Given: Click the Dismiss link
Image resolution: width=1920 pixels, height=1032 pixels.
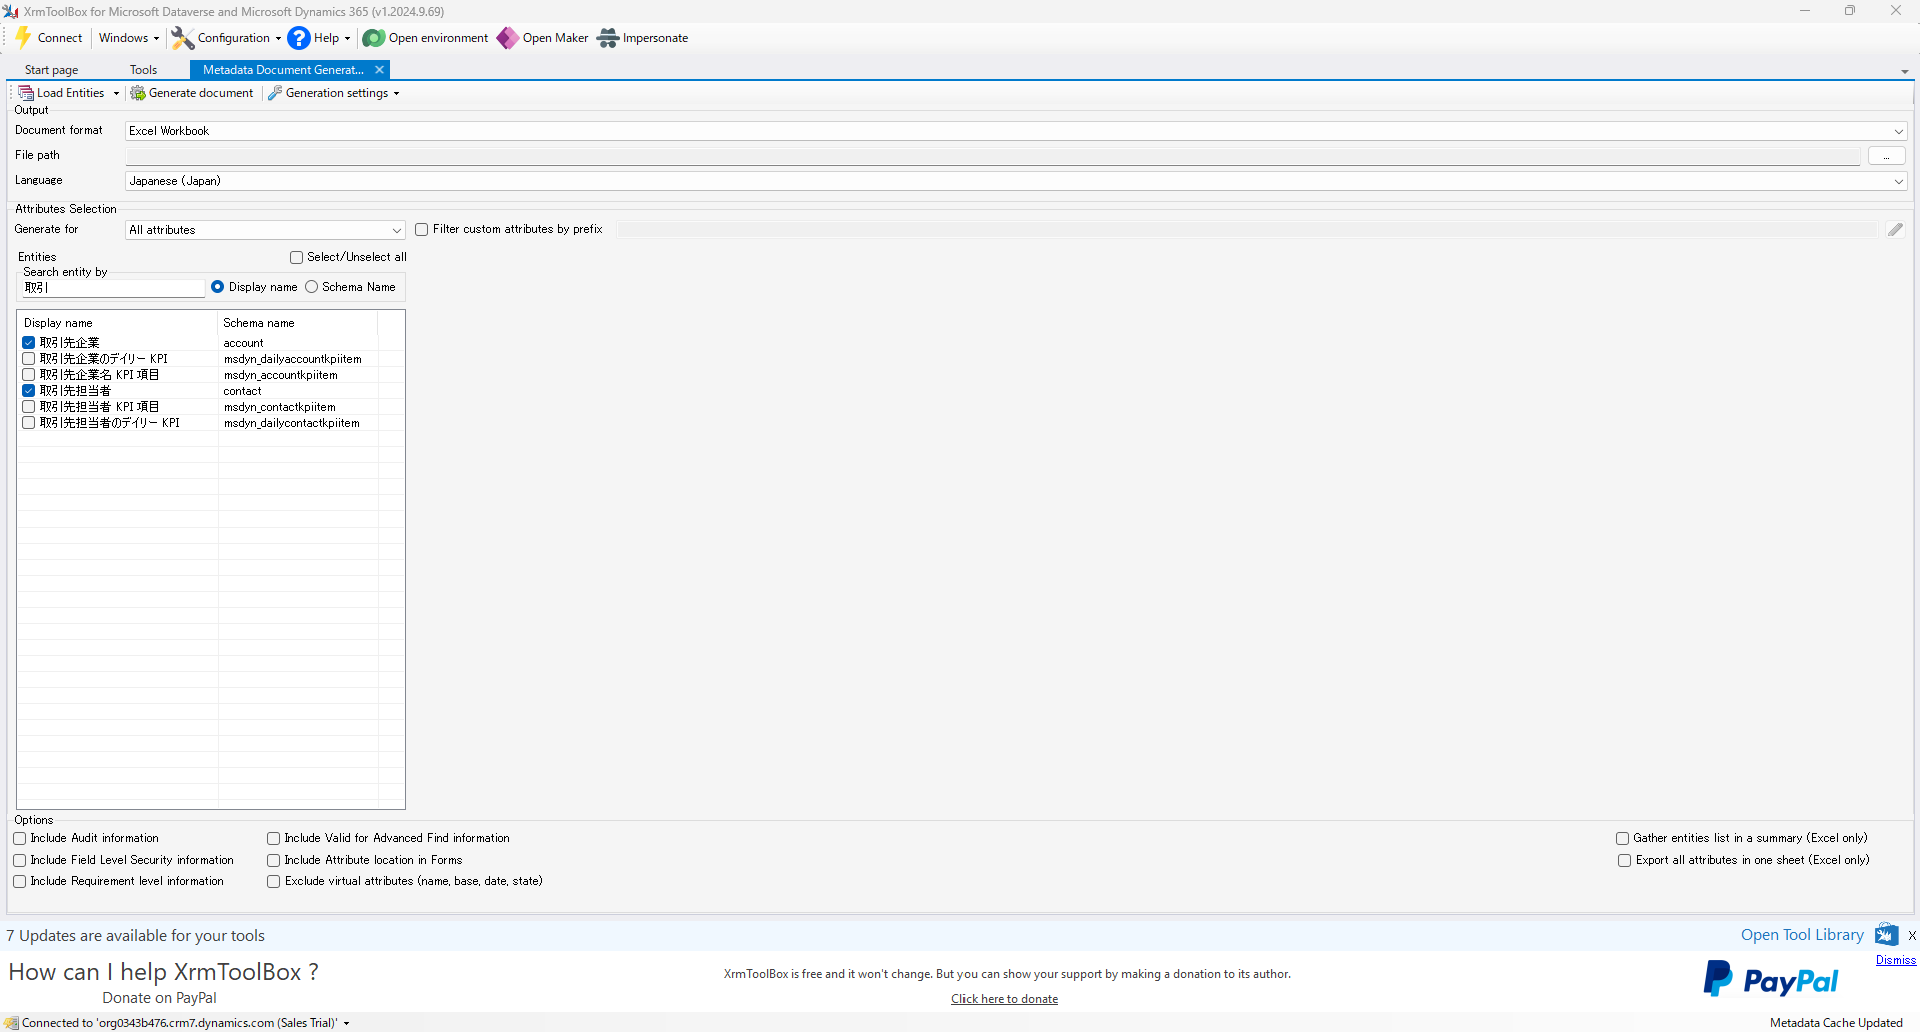Looking at the screenshot, I should 1896,960.
